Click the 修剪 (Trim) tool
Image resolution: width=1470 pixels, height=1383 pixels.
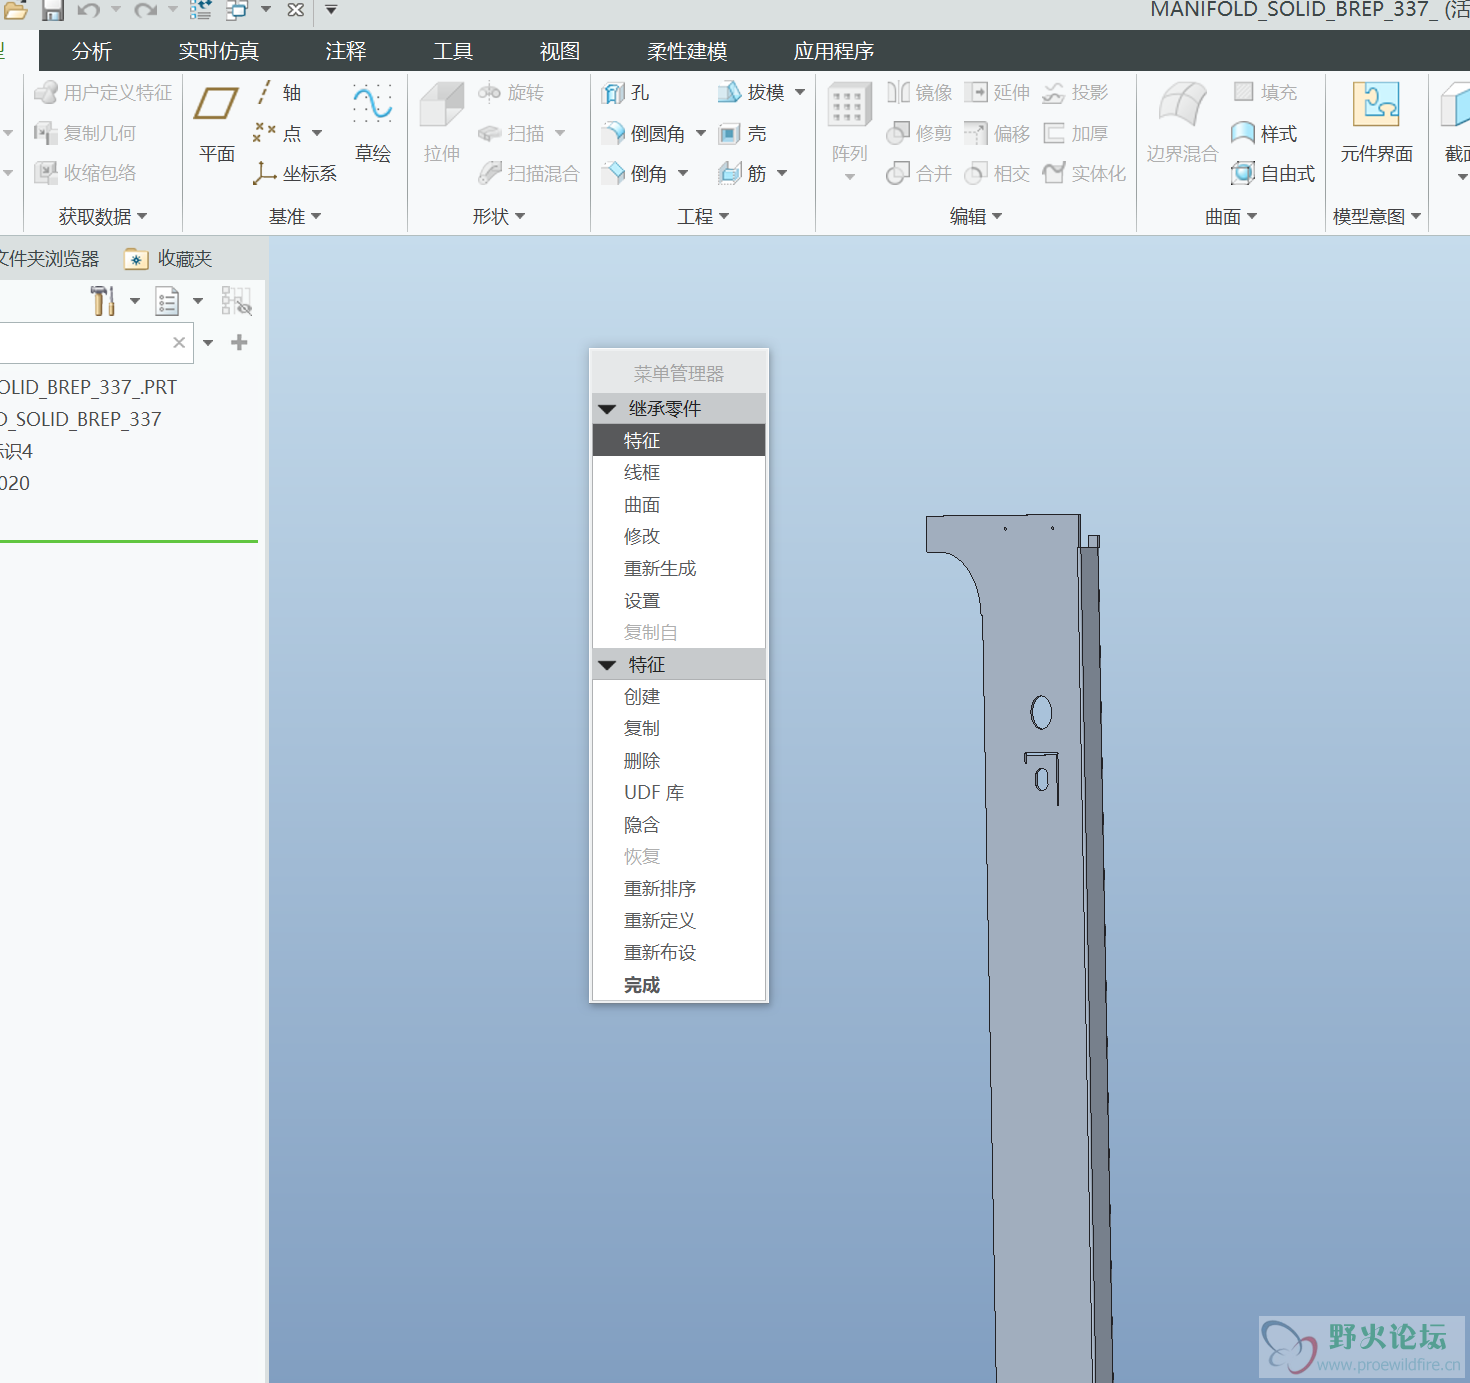[919, 134]
